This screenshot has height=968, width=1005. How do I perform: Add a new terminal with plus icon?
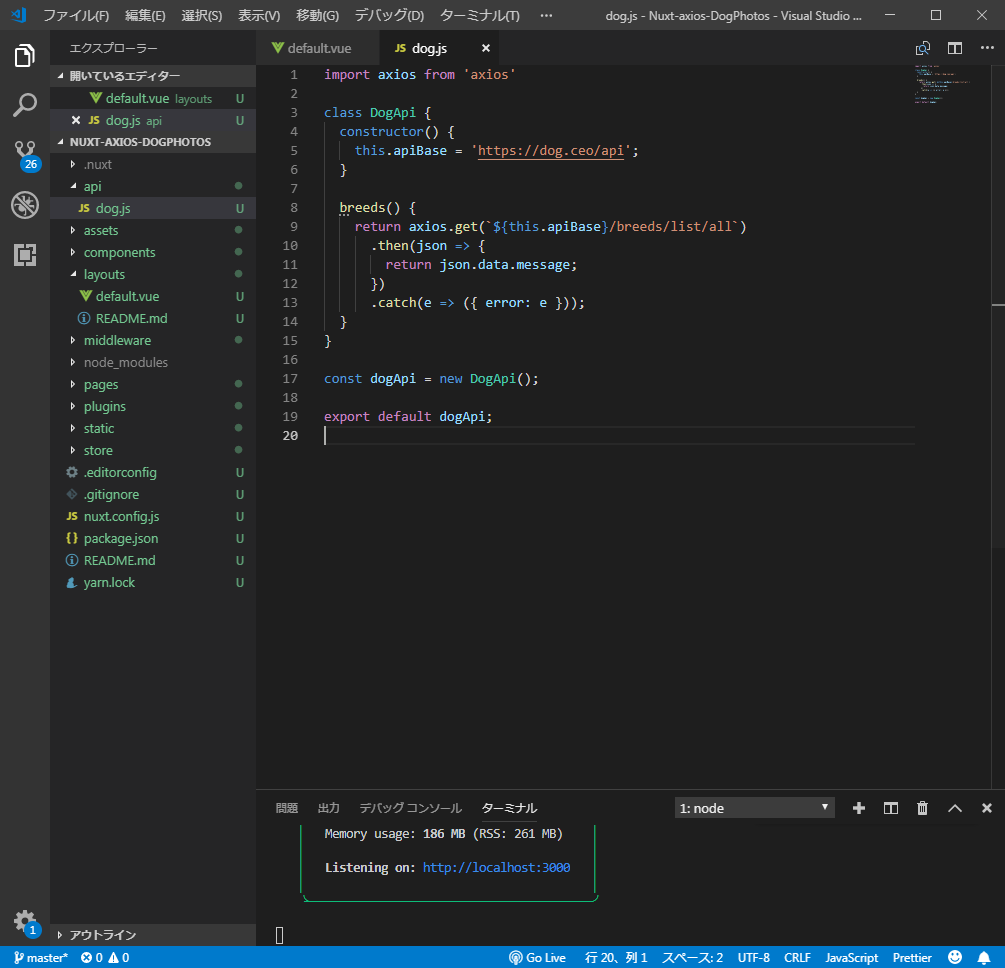[x=858, y=808]
